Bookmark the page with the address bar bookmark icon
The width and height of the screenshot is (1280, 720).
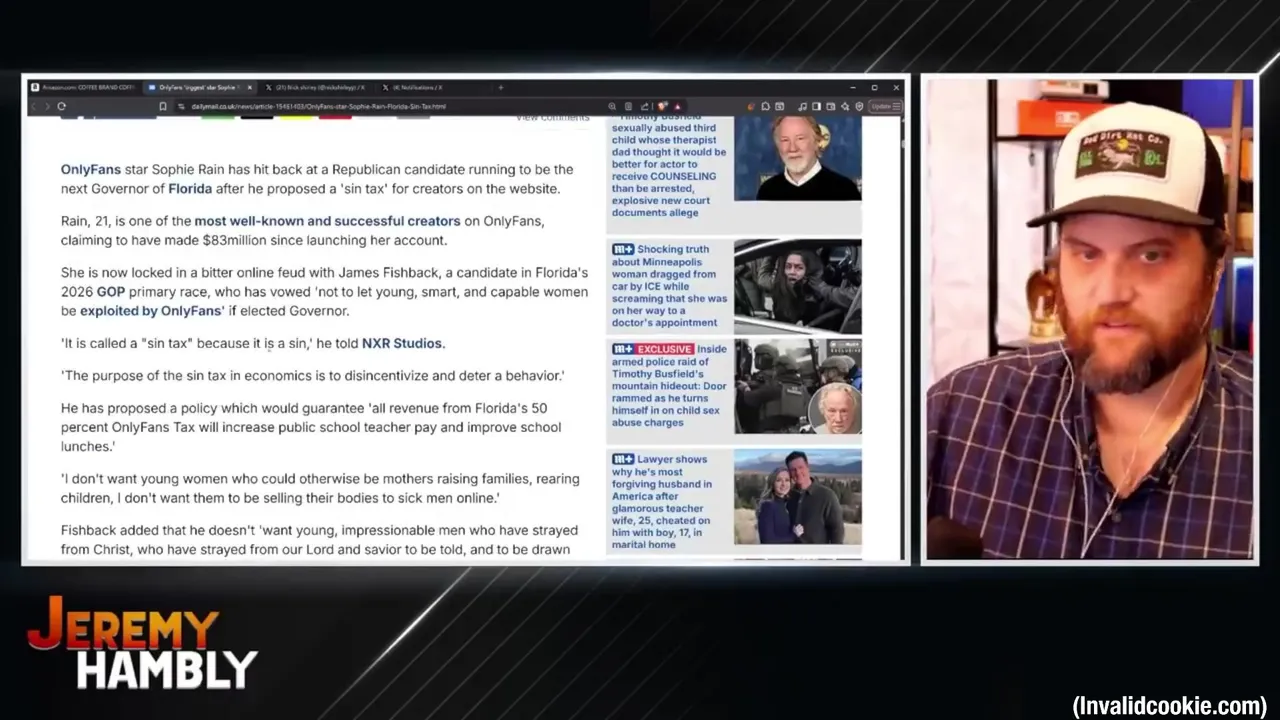click(163, 106)
